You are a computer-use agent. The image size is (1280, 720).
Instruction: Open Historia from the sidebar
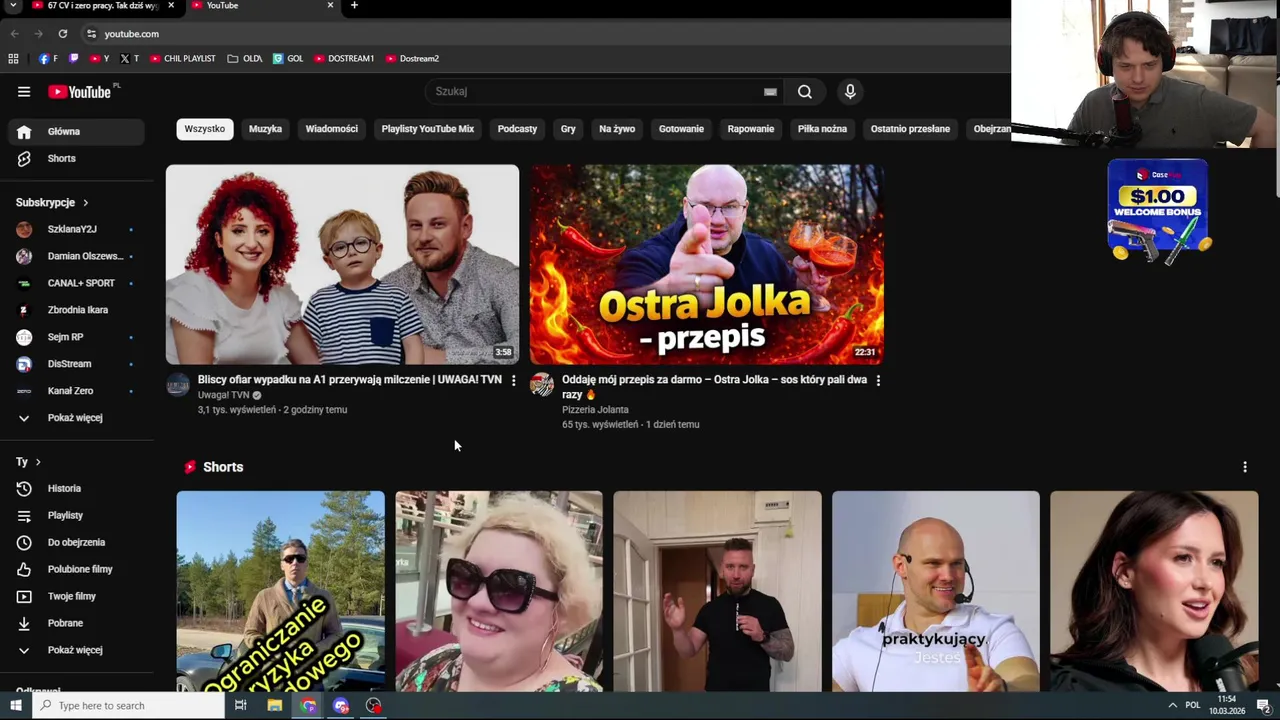coord(76,489)
